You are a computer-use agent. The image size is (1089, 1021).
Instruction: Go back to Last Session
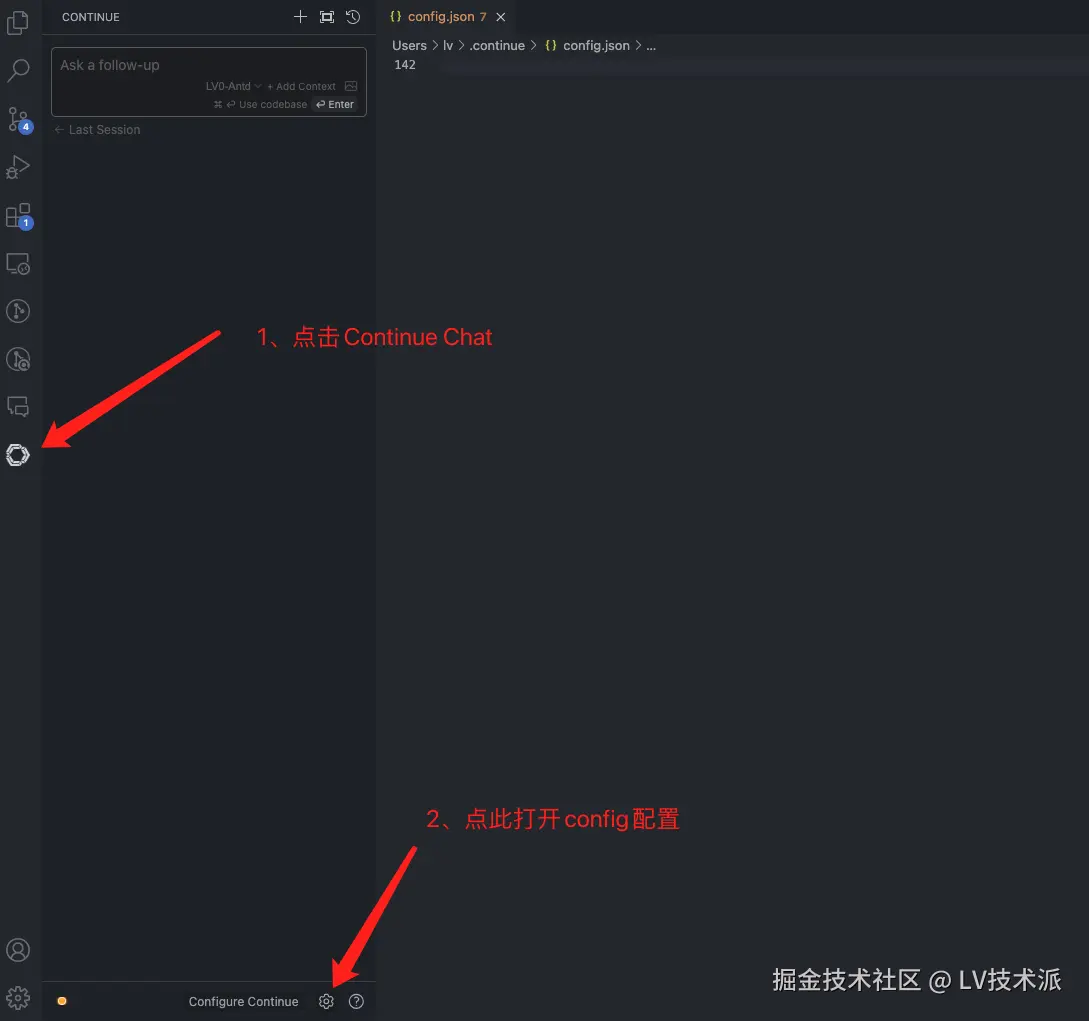(97, 130)
